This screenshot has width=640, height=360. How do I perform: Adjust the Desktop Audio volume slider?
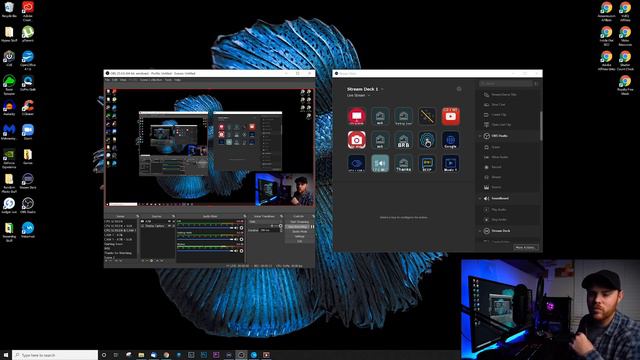(x=205, y=239)
